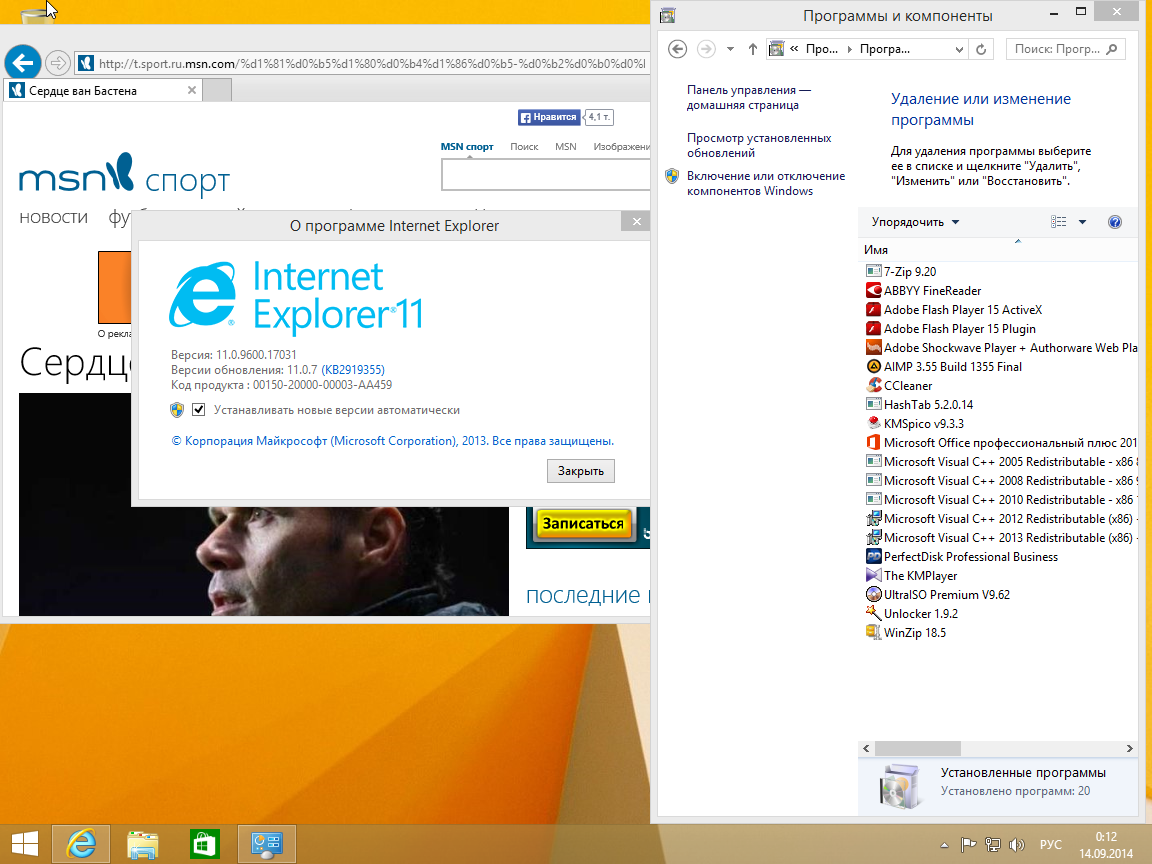1152x864 pixels.
Task: Open turn Windows features on or off link
Action: pos(766,183)
